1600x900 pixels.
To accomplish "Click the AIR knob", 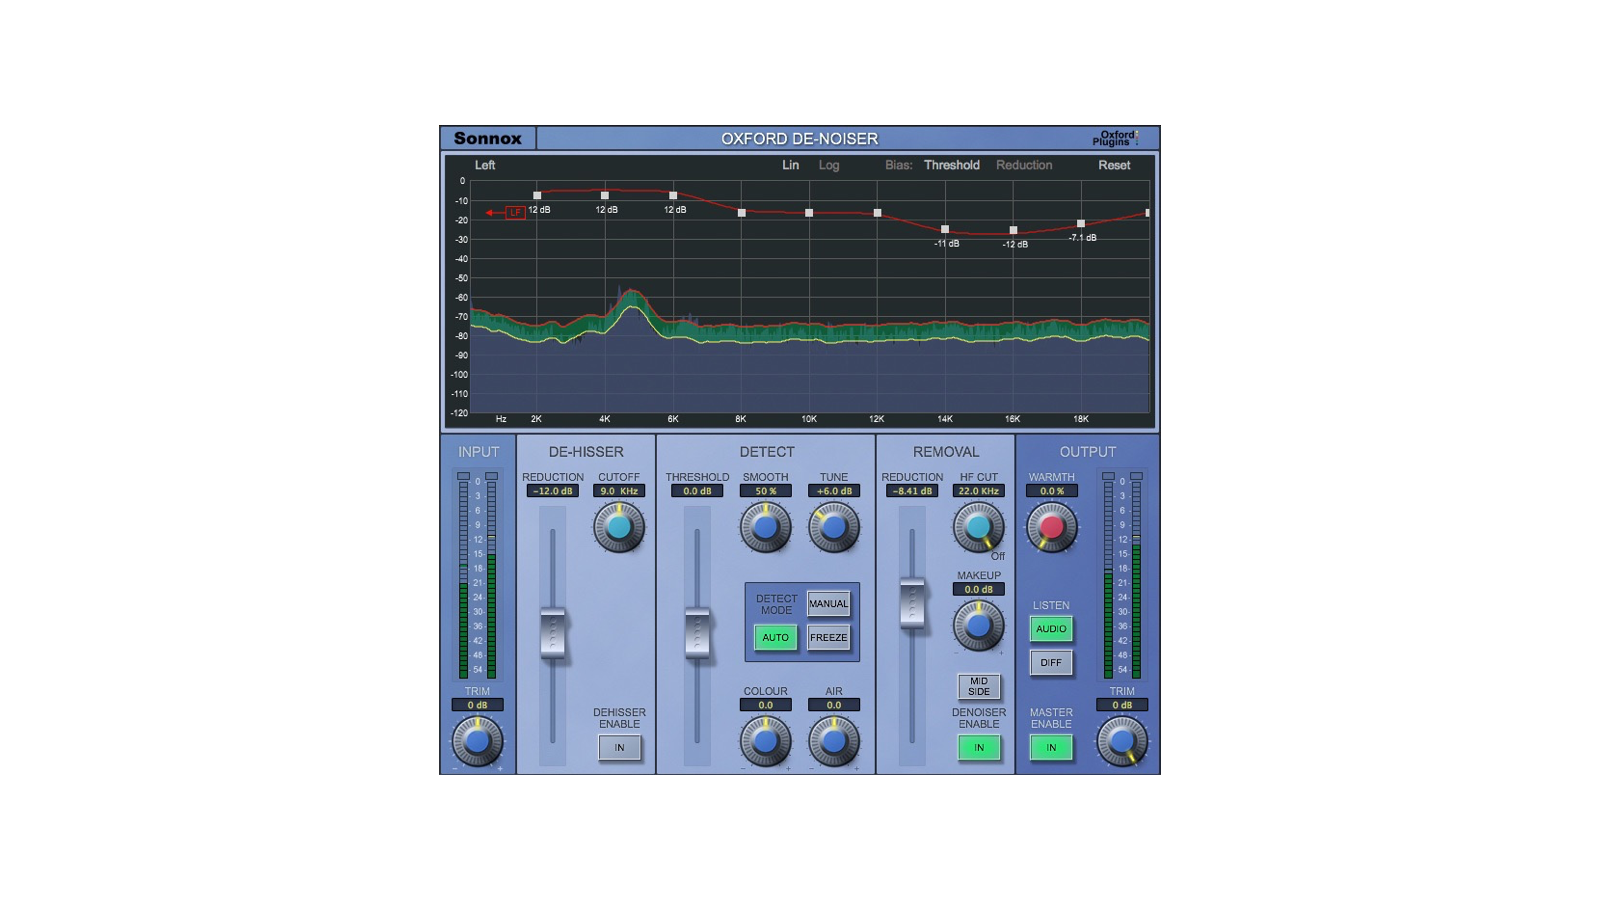I will point(834,741).
